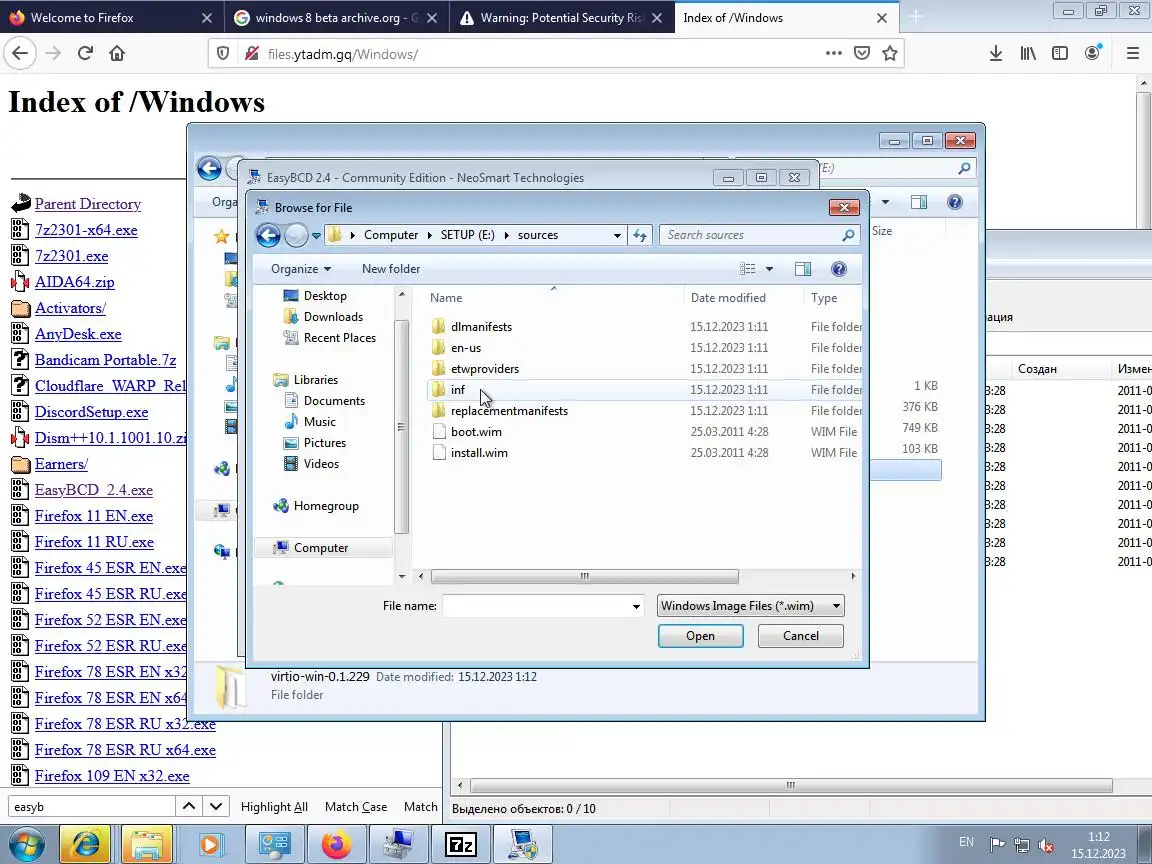Click Back button in Browse for File dialog
The image size is (1152, 864).
coord(268,235)
